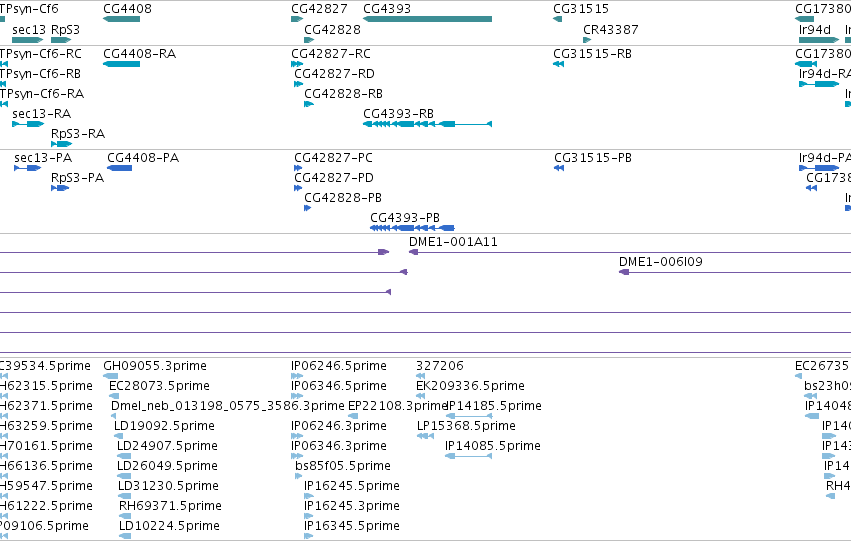Select the bs85f05.5prime EST
Viewport: 851px width, 541px height.
pos(299,476)
